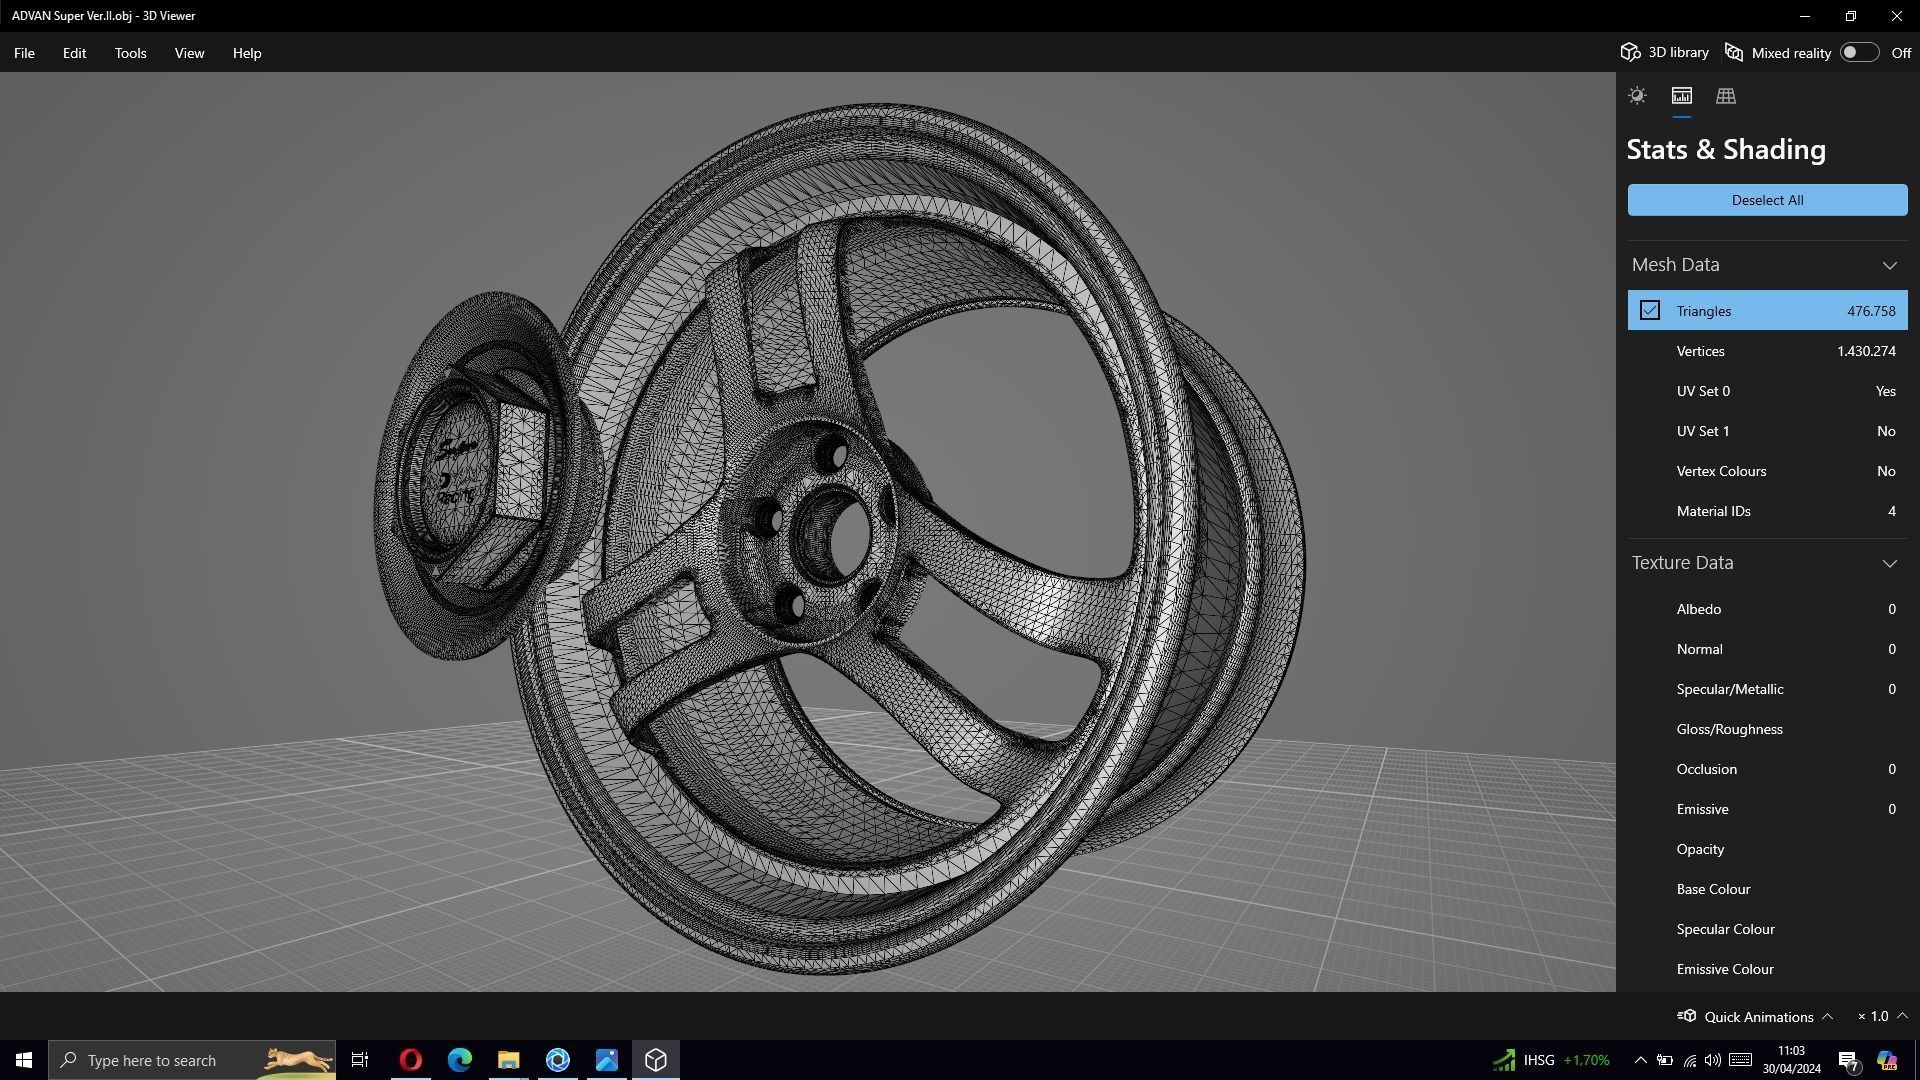Click the Type here to search box
1920x1080 pixels.
click(x=192, y=1060)
